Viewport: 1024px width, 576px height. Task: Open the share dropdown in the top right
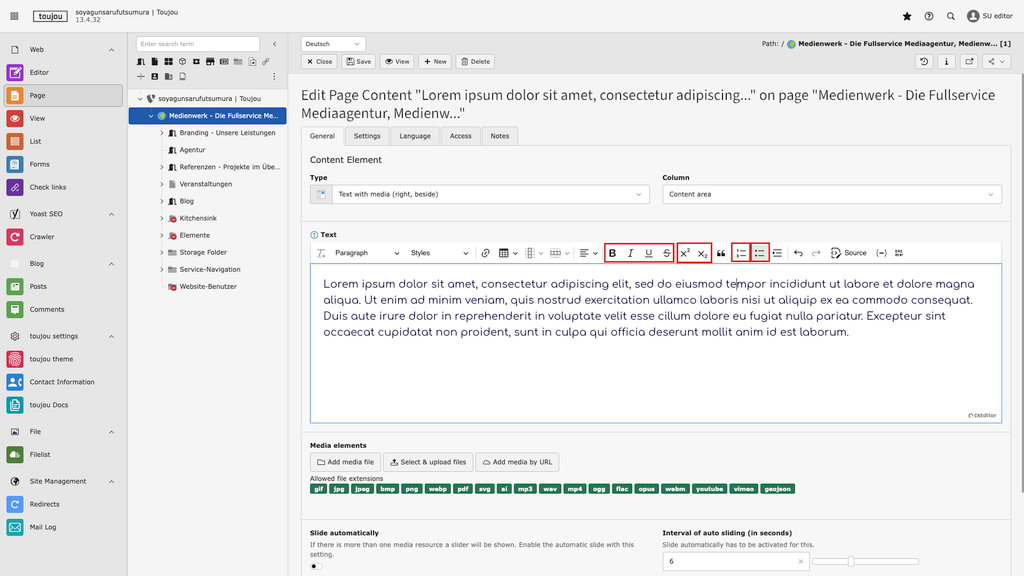[x=997, y=61]
